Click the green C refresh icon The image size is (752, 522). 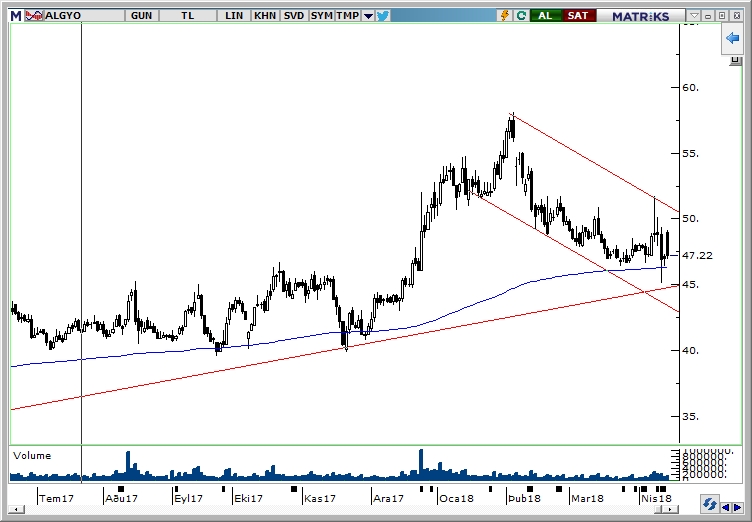pyautogui.click(x=521, y=16)
